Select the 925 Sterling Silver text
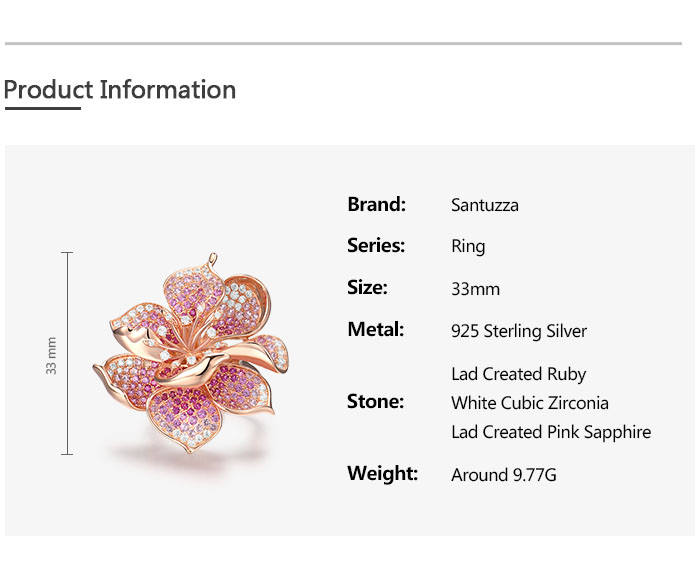This screenshot has width=700, height=588. pyautogui.click(x=519, y=331)
